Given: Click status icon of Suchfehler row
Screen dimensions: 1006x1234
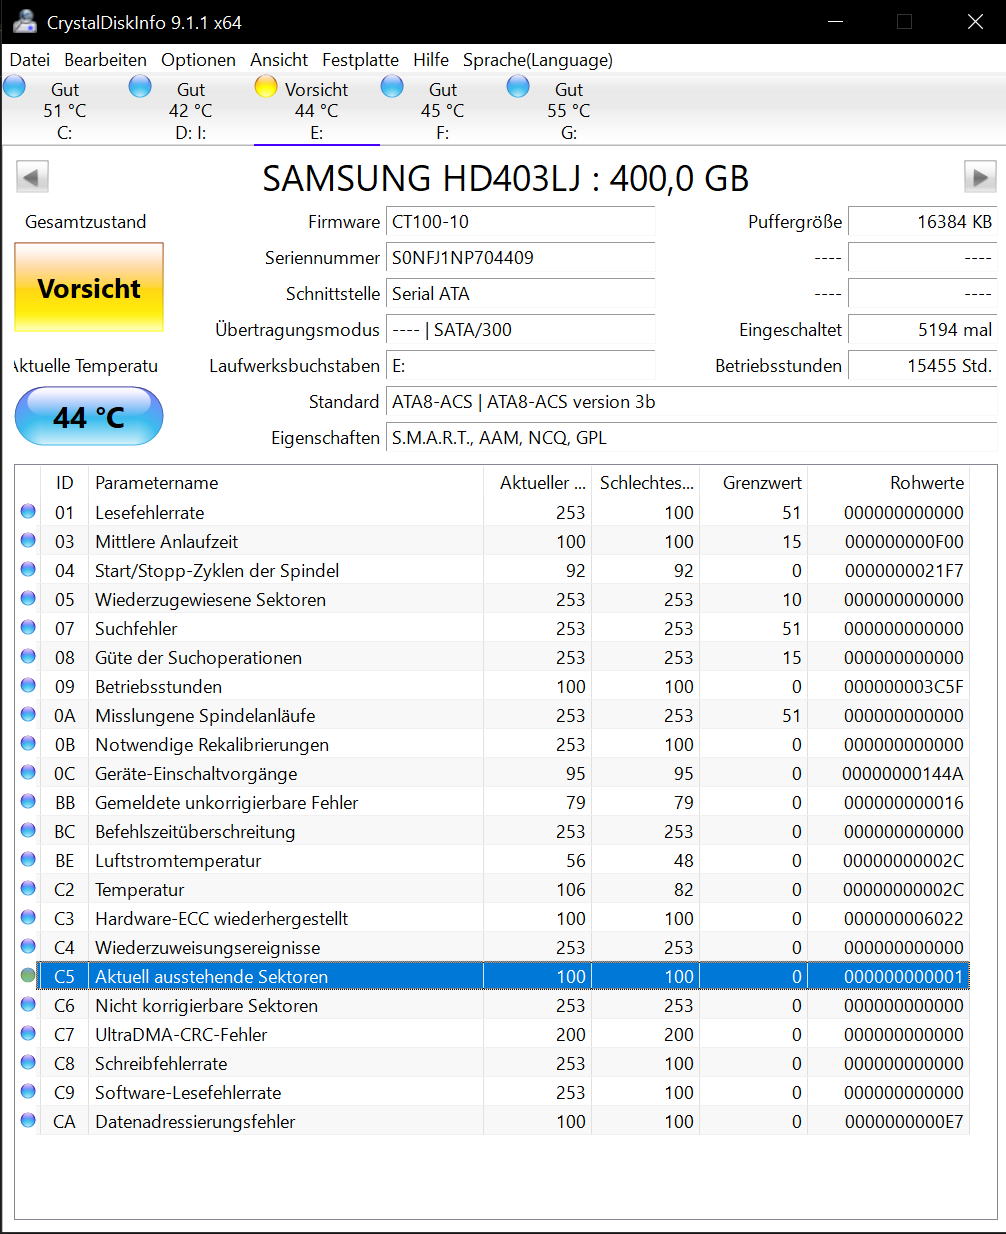Looking at the screenshot, I should tap(28, 628).
